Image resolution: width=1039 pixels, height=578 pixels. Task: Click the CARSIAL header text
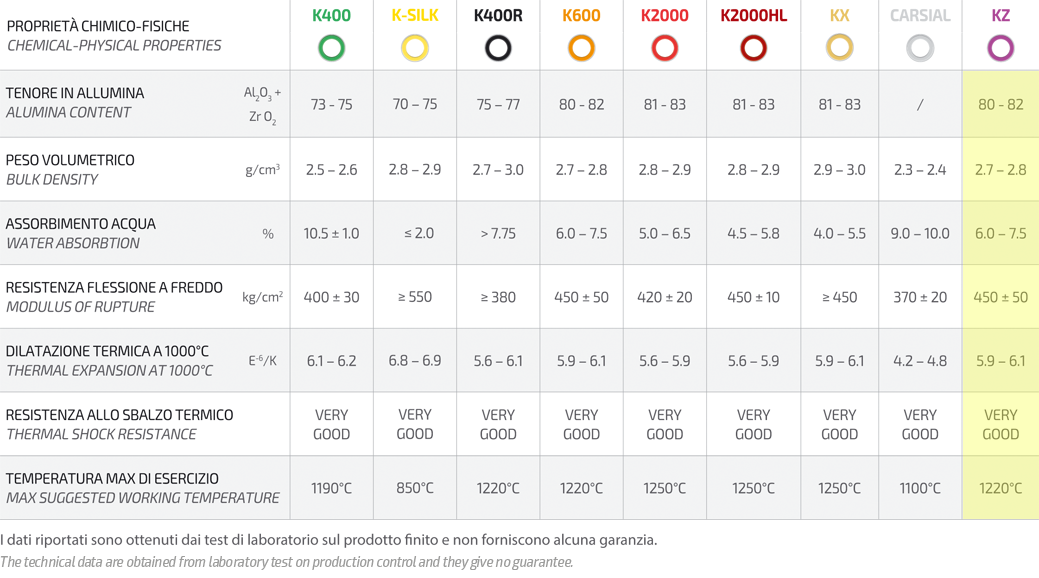[x=920, y=15]
